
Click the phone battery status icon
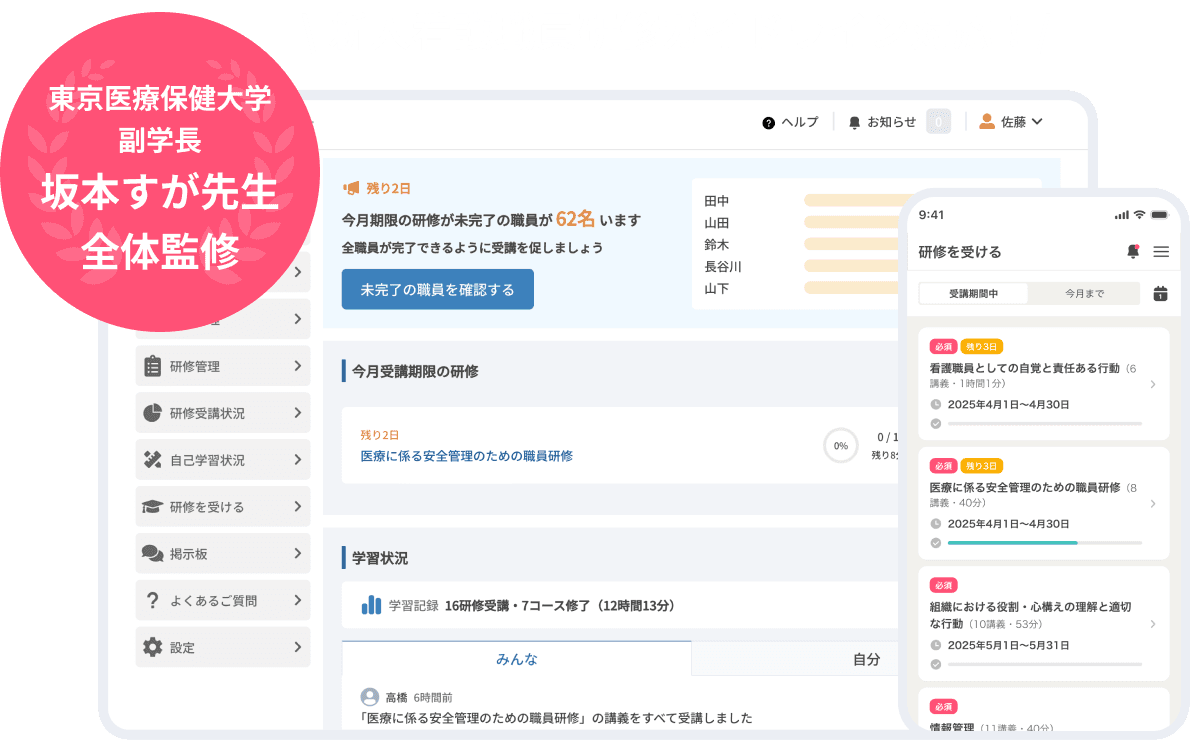[1160, 215]
